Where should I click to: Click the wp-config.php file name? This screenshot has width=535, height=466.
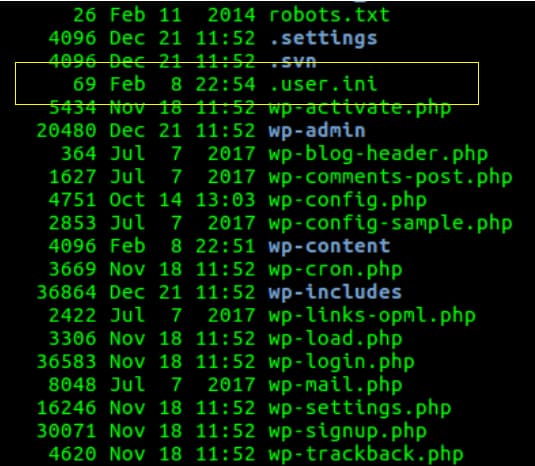tap(348, 200)
